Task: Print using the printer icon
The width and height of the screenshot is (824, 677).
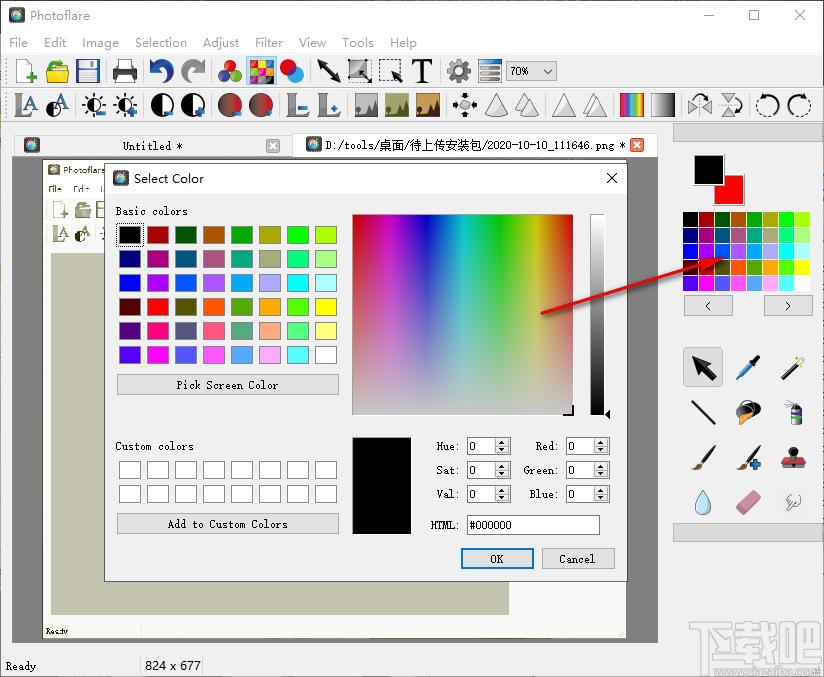Action: 125,71
